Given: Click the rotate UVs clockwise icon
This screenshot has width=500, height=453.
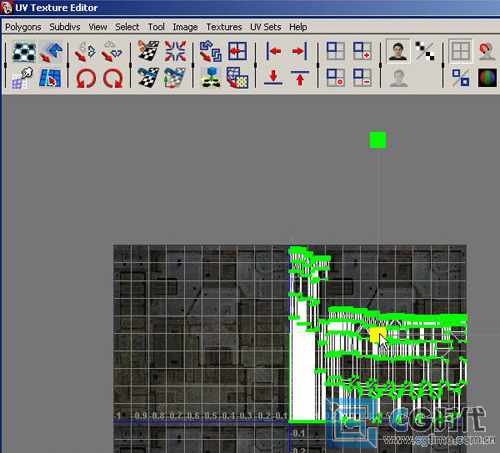Looking at the screenshot, I should (113, 78).
